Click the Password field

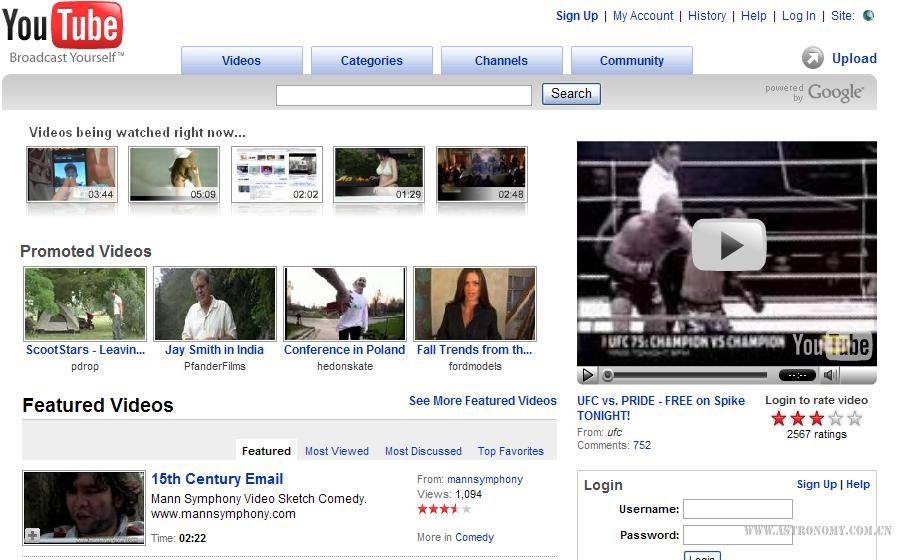(738, 535)
